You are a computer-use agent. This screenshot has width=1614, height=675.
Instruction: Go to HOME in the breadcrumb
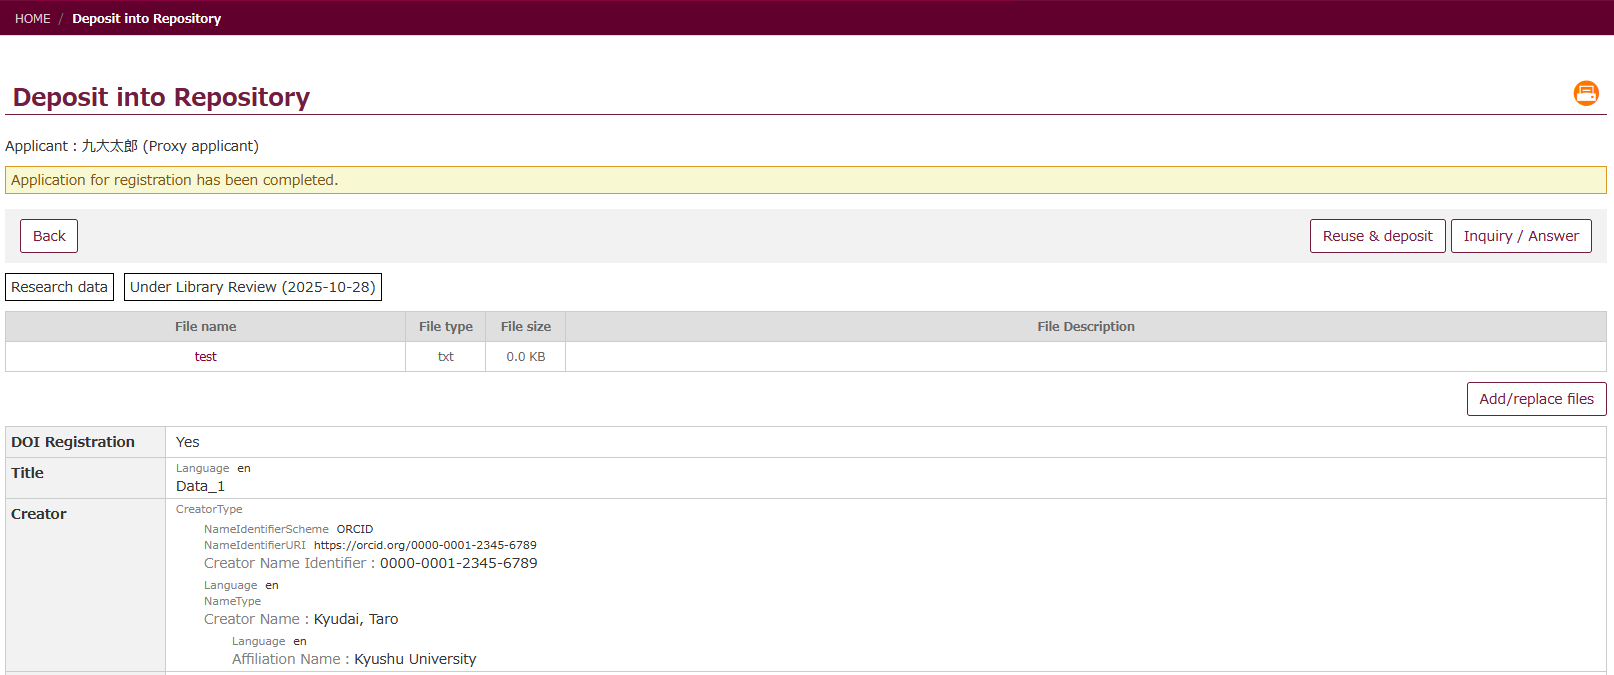(32, 18)
